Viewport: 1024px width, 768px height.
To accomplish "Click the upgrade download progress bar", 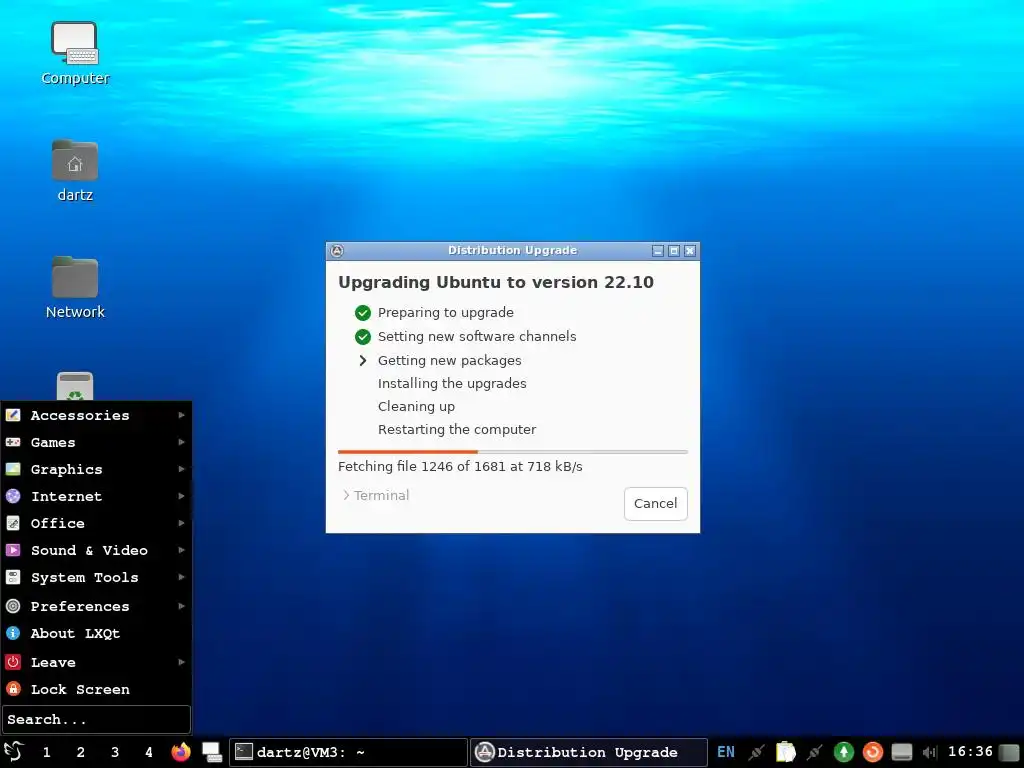I will (x=513, y=452).
